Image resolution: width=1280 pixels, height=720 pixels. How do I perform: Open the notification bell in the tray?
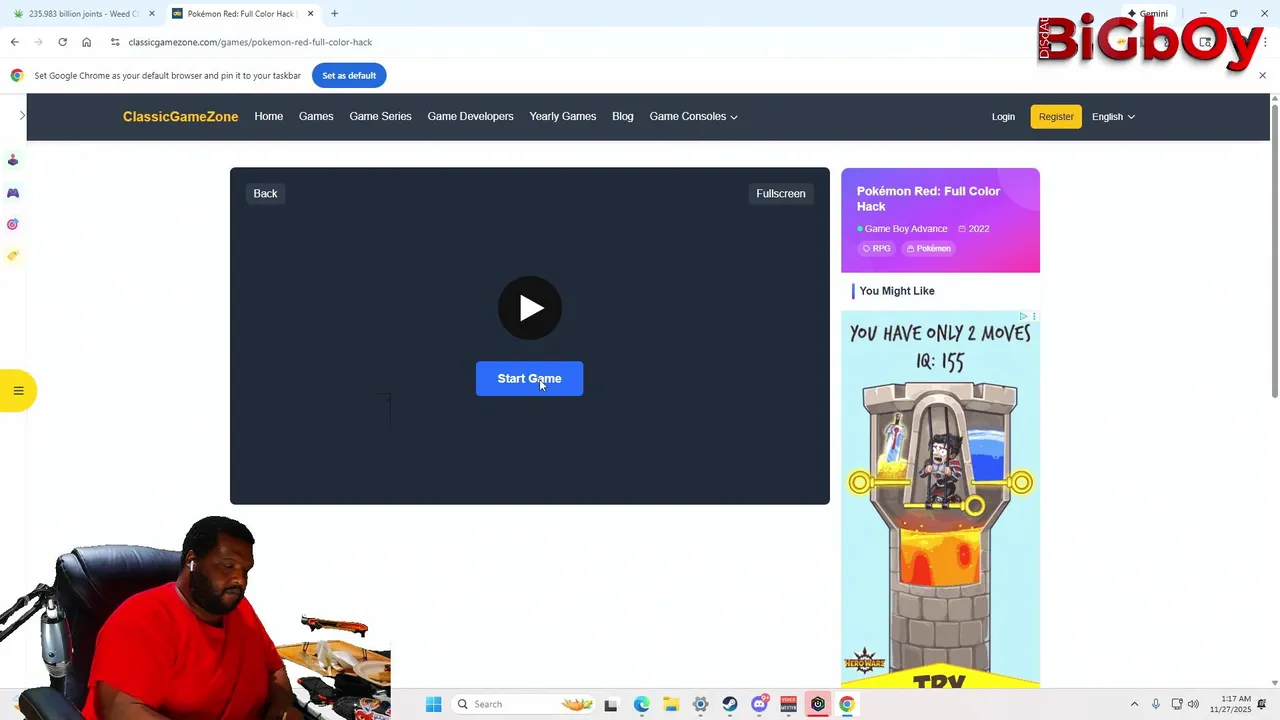[x=1262, y=704]
